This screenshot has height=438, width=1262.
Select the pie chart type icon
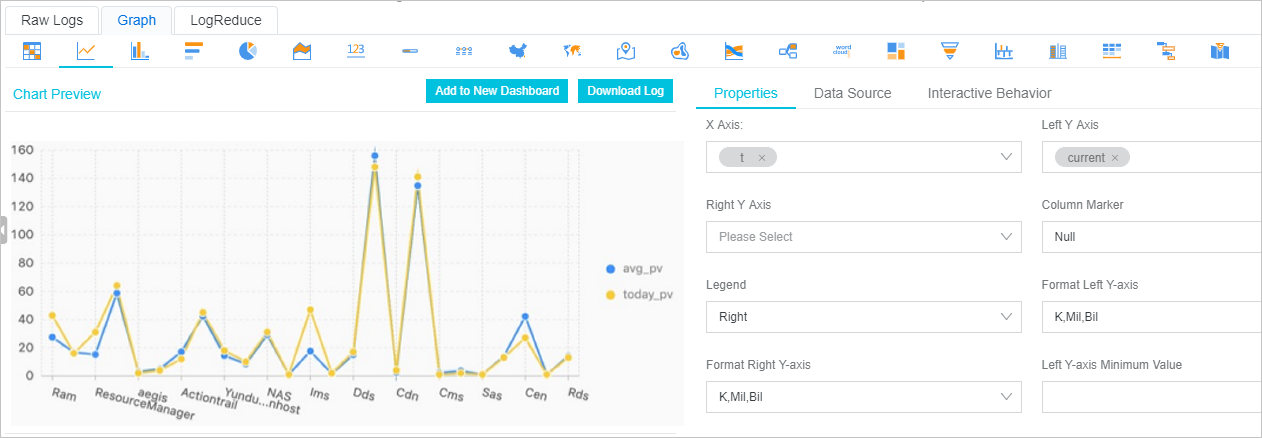[x=248, y=50]
